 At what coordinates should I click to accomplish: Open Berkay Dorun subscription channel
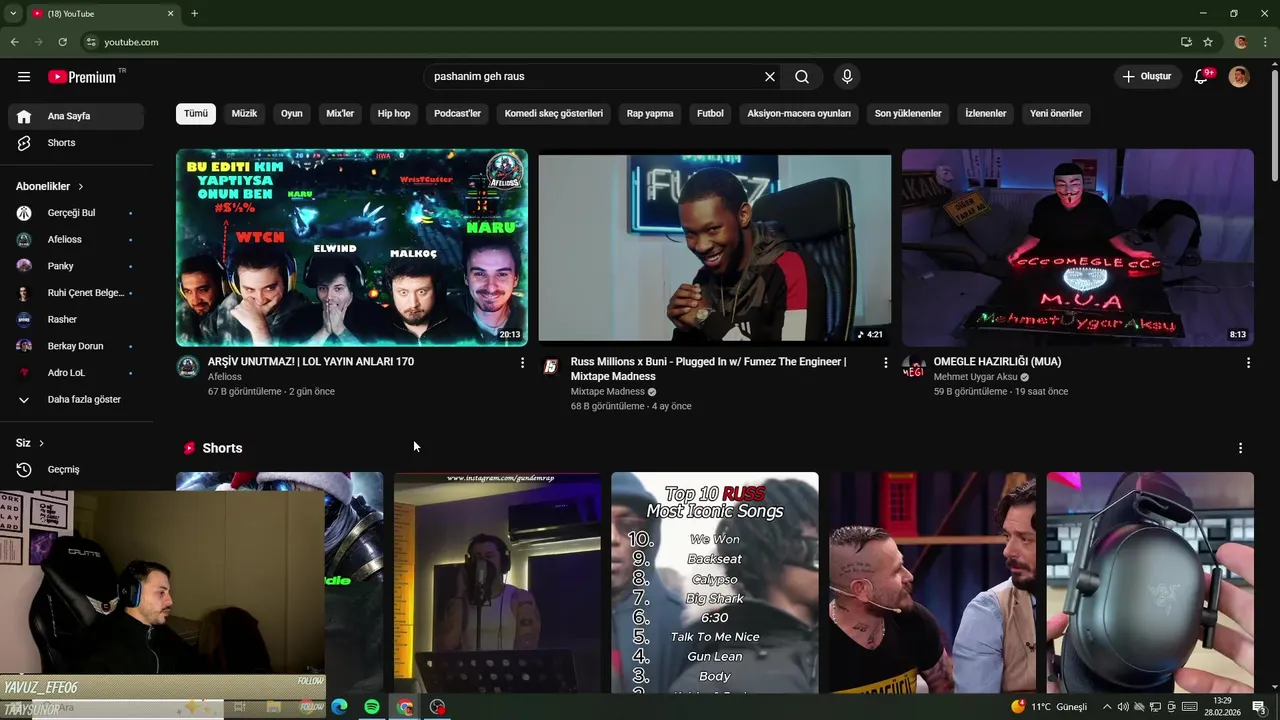[76, 346]
